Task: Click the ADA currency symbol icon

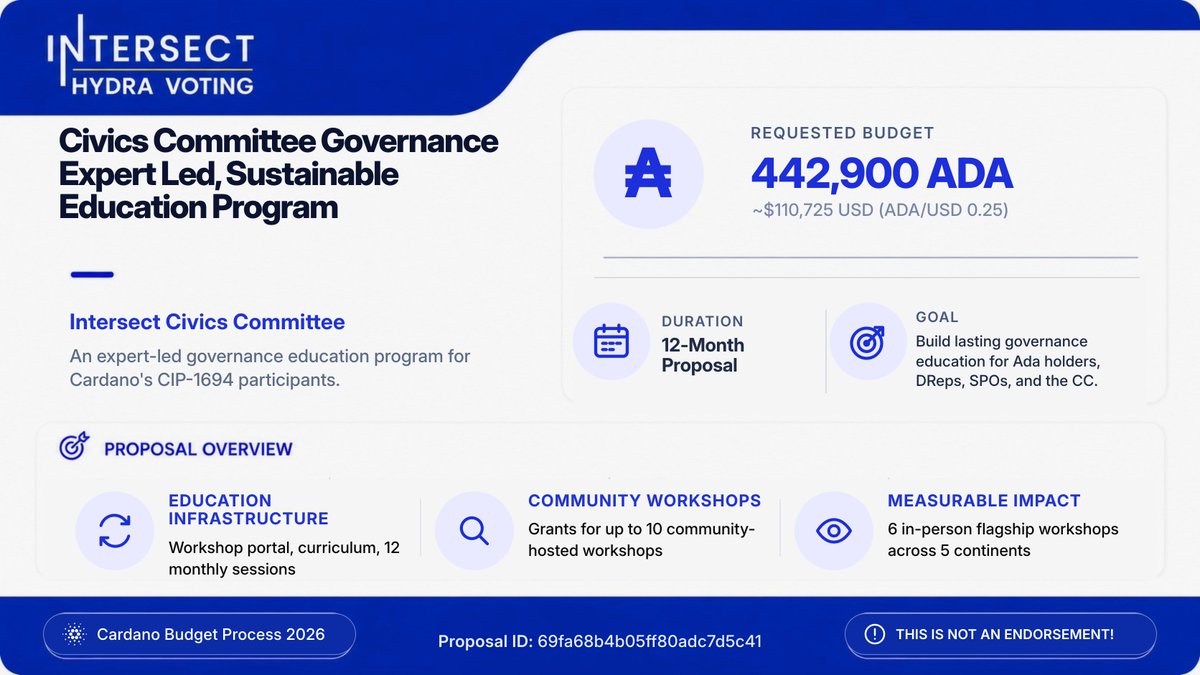Action: point(648,176)
